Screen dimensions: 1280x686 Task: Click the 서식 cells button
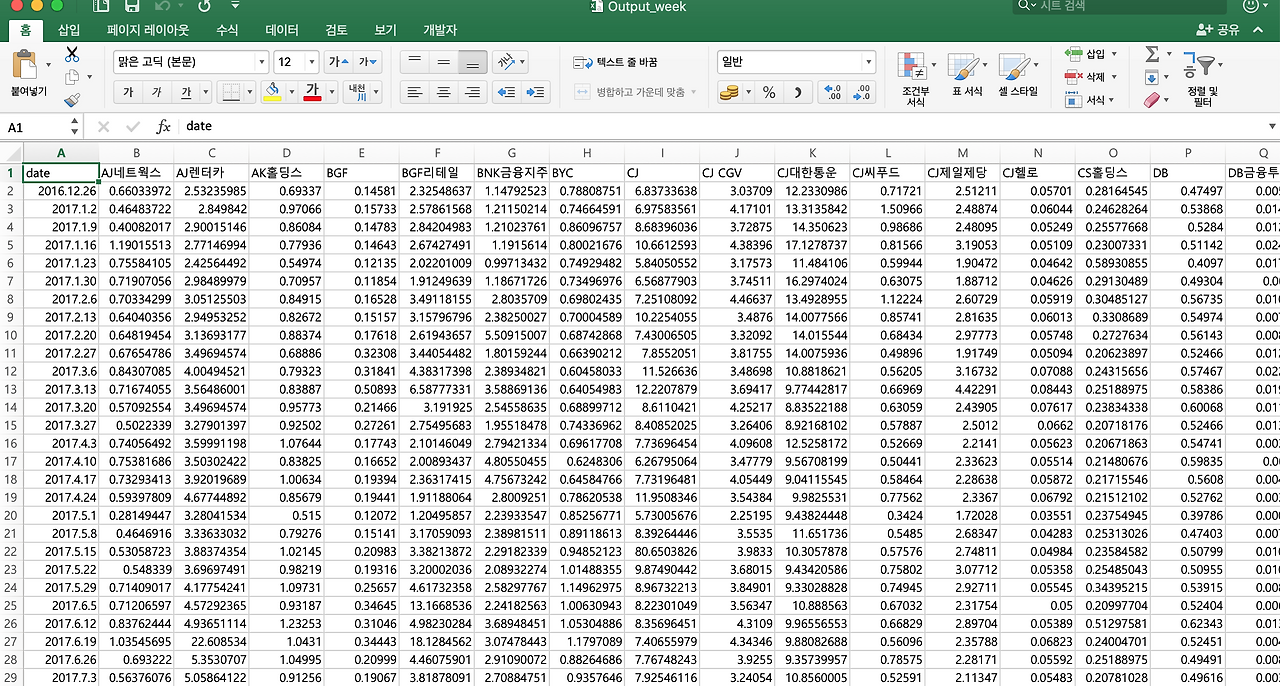(1089, 100)
